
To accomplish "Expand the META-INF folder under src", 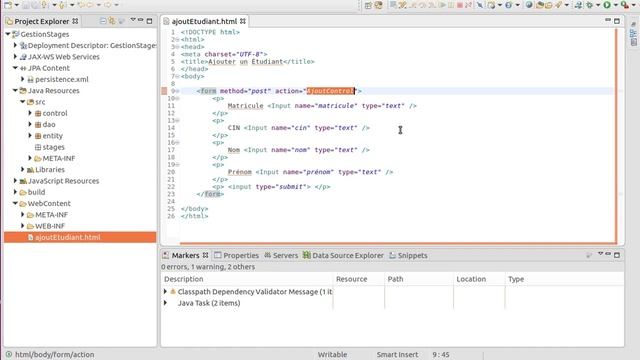I will (30, 158).
